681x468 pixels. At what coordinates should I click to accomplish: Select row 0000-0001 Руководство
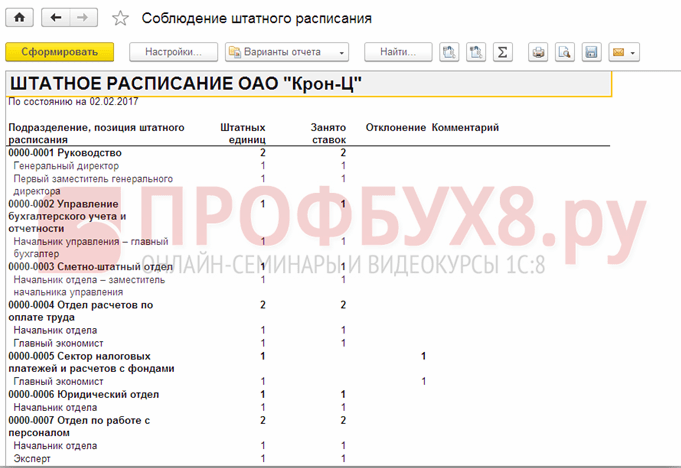coord(65,153)
